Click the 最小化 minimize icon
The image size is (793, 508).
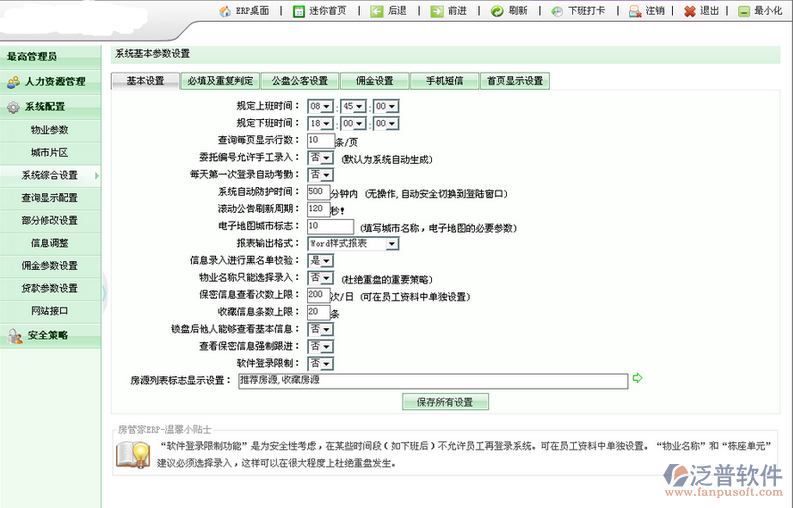click(743, 11)
